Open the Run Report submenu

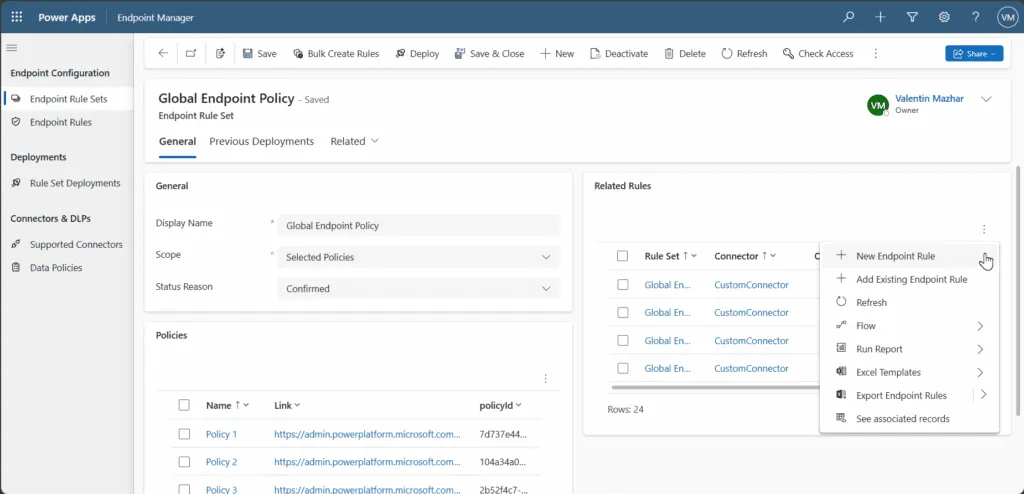(909, 349)
